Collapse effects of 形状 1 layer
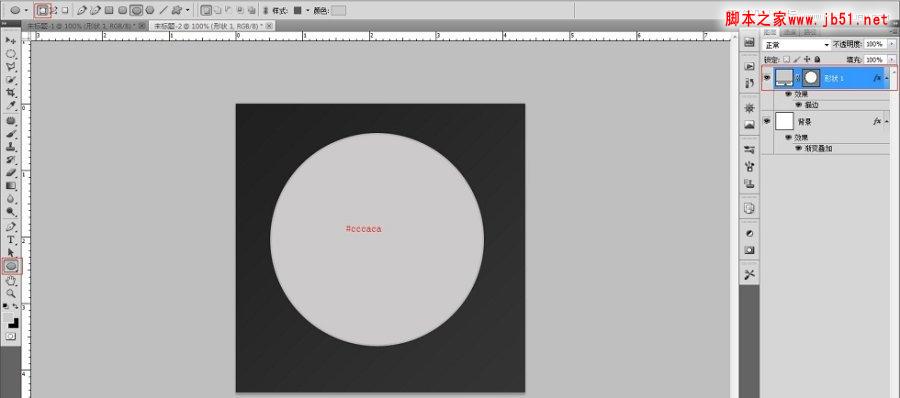This screenshot has height=398, width=900. [x=887, y=78]
